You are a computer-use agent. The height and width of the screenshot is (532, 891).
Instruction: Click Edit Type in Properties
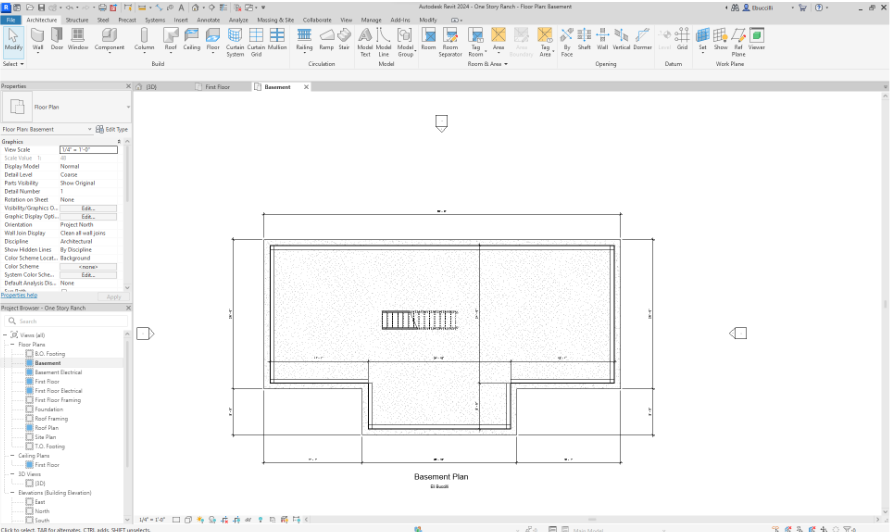point(112,129)
